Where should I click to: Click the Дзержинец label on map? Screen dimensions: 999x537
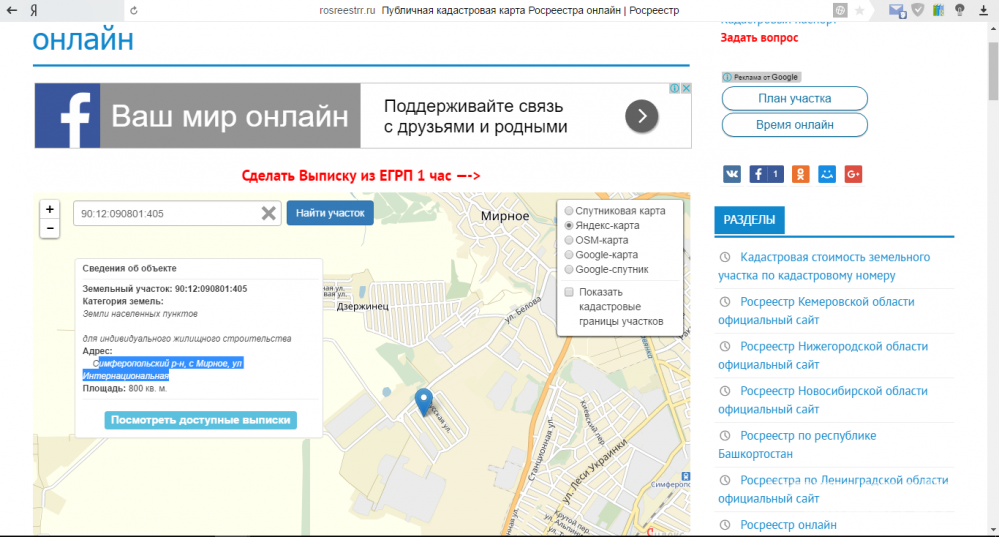pos(363,306)
